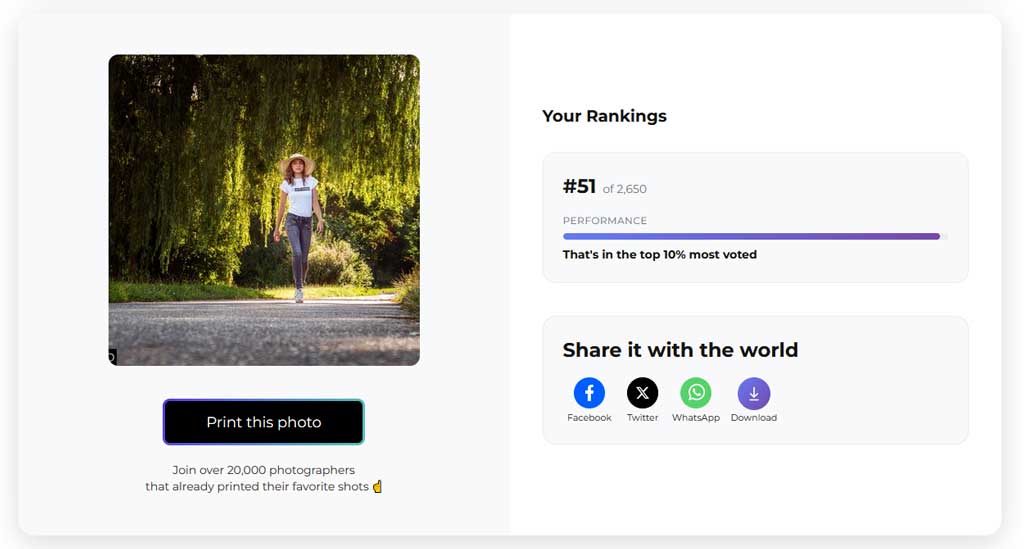Click the Facebook text label
Screen dimensions: 1024x549
tap(589, 418)
